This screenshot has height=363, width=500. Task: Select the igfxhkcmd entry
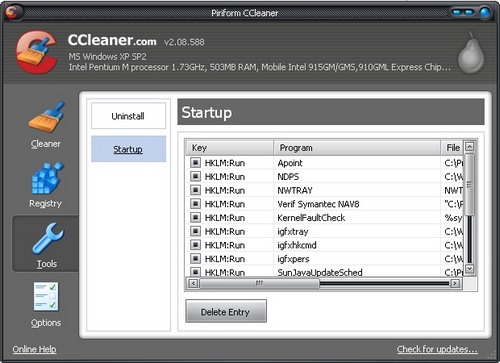click(297, 245)
